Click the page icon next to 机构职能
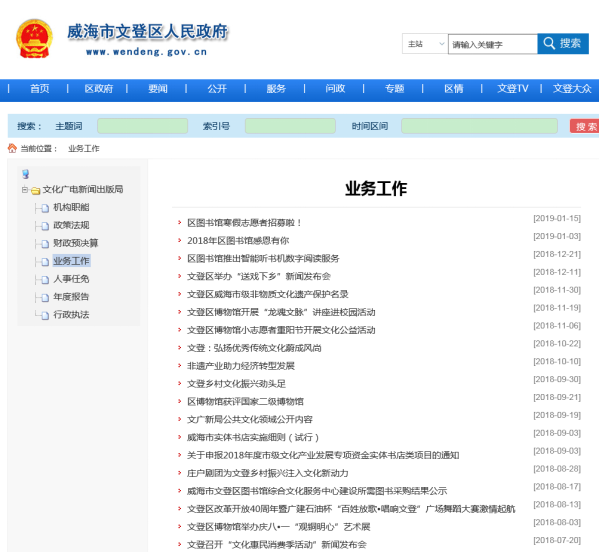Screen dimensions: 599x553 pyautogui.click(x=45, y=208)
